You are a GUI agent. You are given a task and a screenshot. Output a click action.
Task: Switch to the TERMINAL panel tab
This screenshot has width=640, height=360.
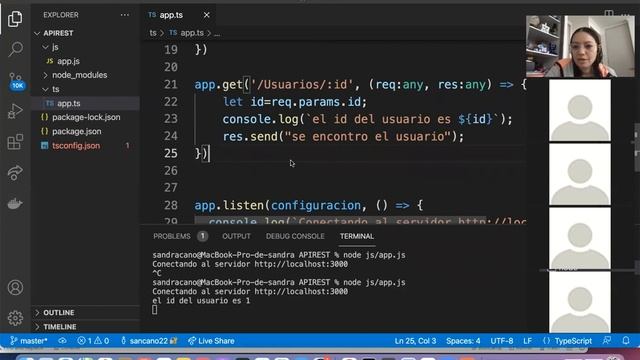pyautogui.click(x=357, y=236)
